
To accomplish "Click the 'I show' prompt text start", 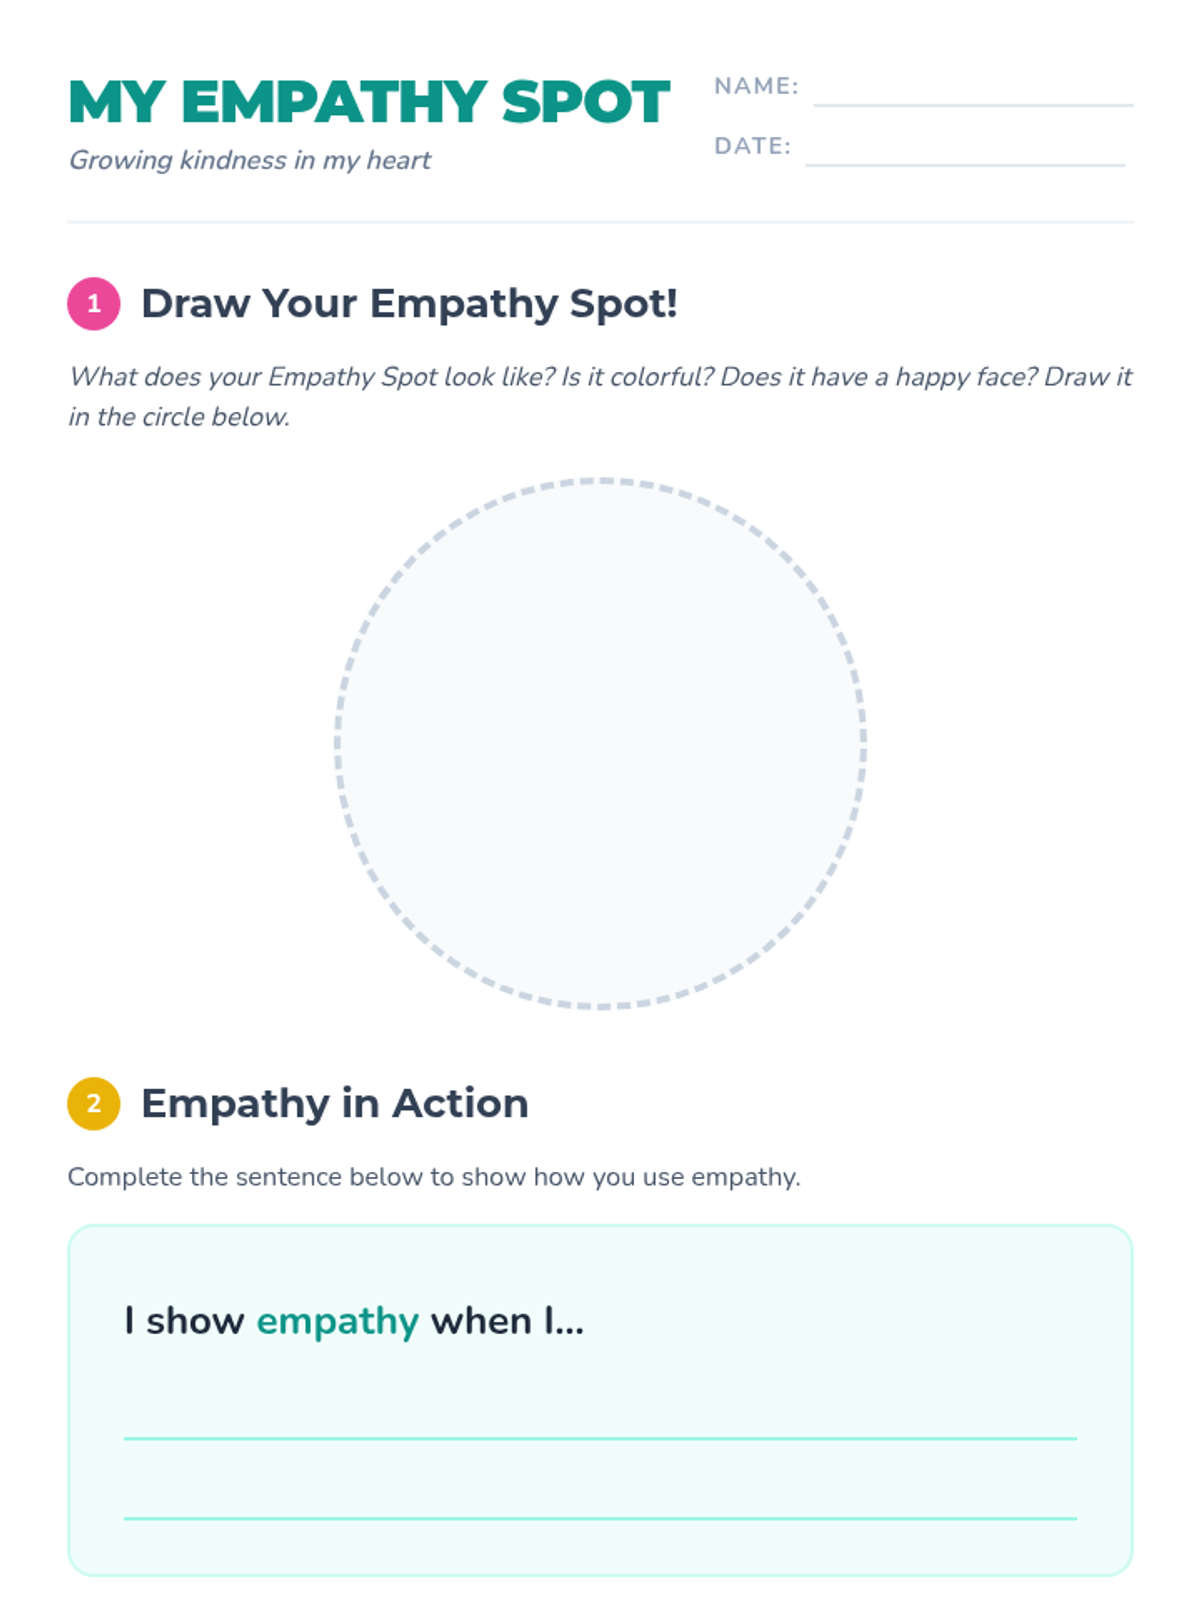I will click(x=184, y=1321).
